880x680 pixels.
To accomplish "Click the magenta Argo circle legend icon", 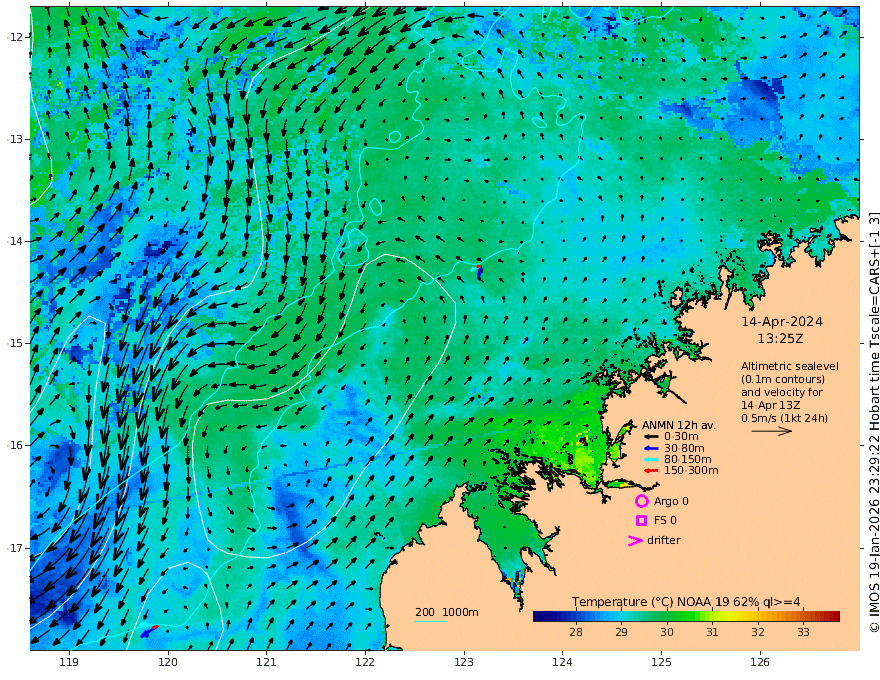I will 641,501.
